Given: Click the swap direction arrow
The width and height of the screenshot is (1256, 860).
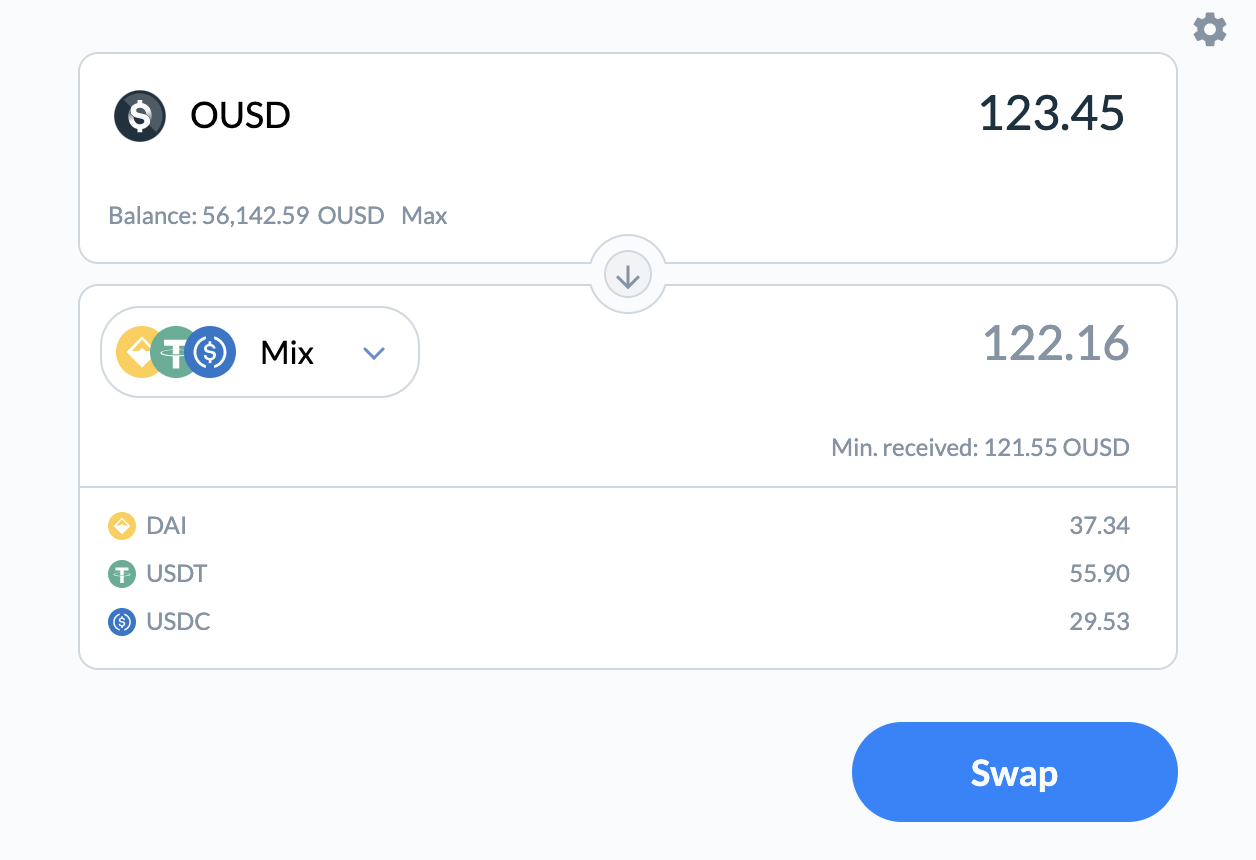Looking at the screenshot, I should (627, 273).
